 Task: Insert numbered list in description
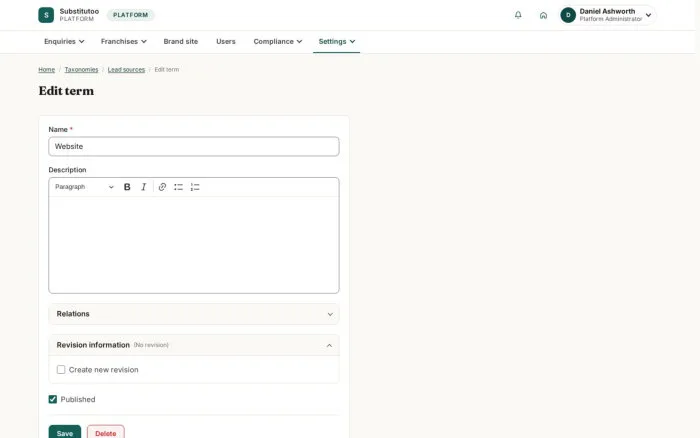[x=195, y=187]
